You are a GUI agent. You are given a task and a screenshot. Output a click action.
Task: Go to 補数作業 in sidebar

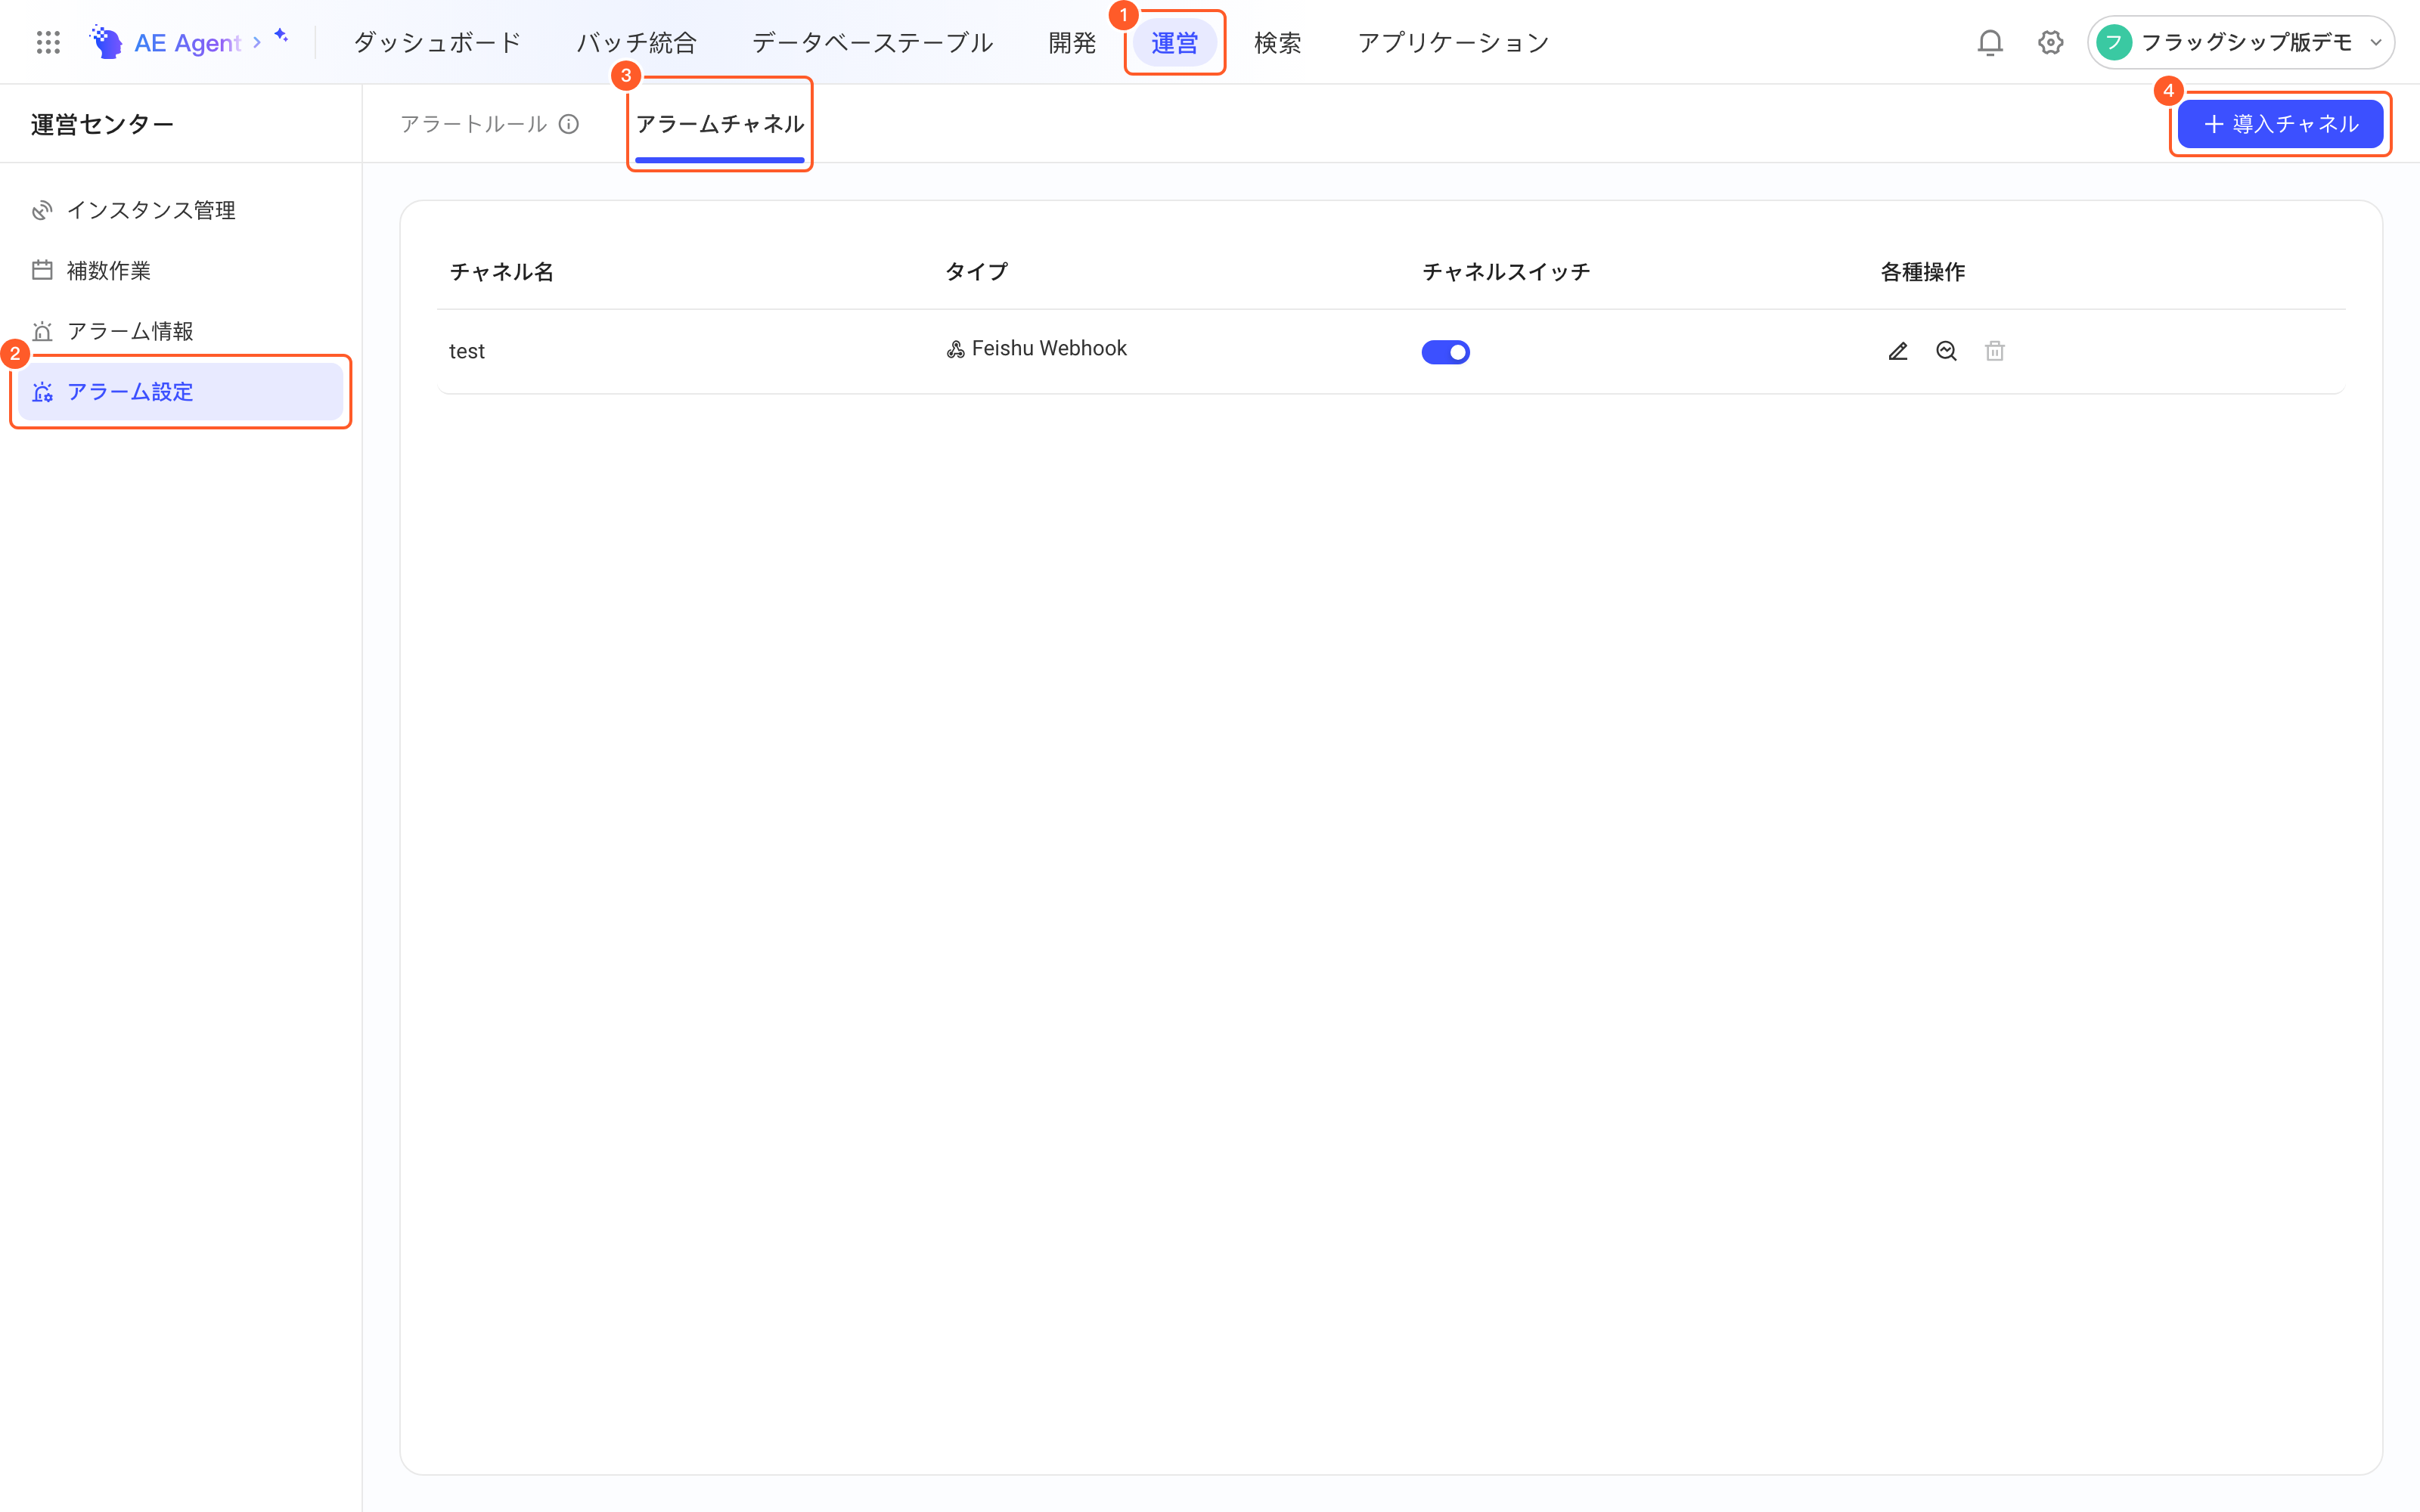180,270
